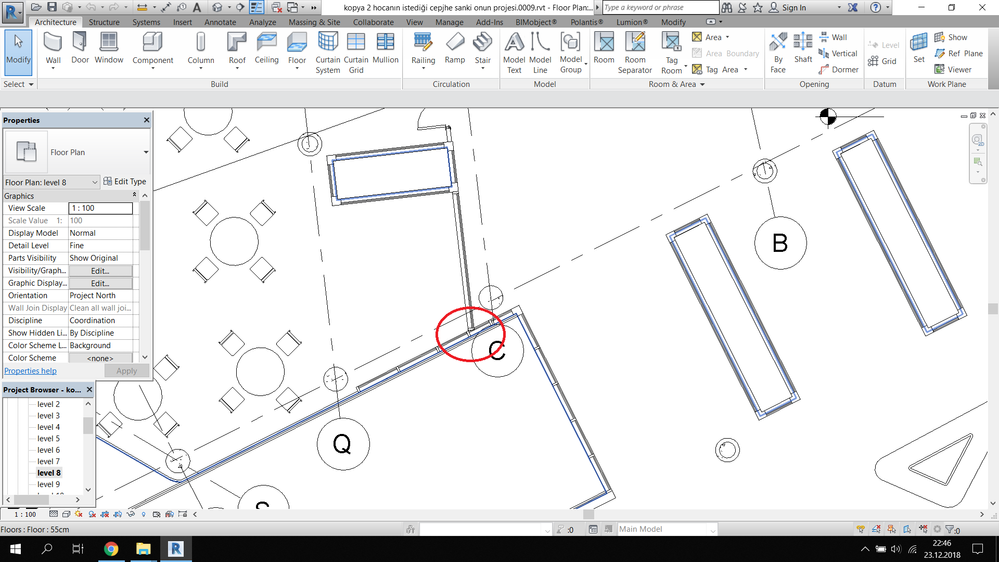999x562 pixels.
Task: Select the Wall tool
Action: pyautogui.click(x=53, y=51)
